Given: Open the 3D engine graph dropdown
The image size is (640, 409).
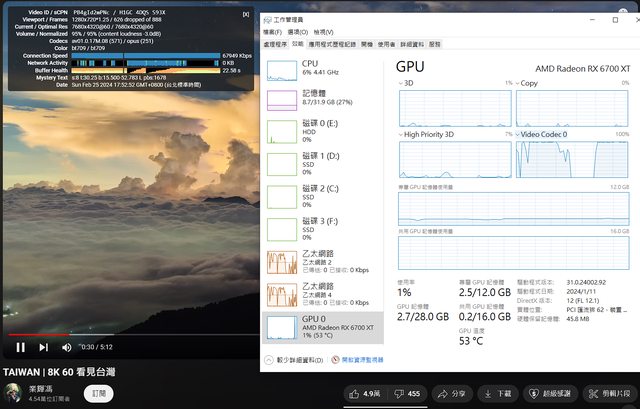Looking at the screenshot, I should click(x=403, y=82).
